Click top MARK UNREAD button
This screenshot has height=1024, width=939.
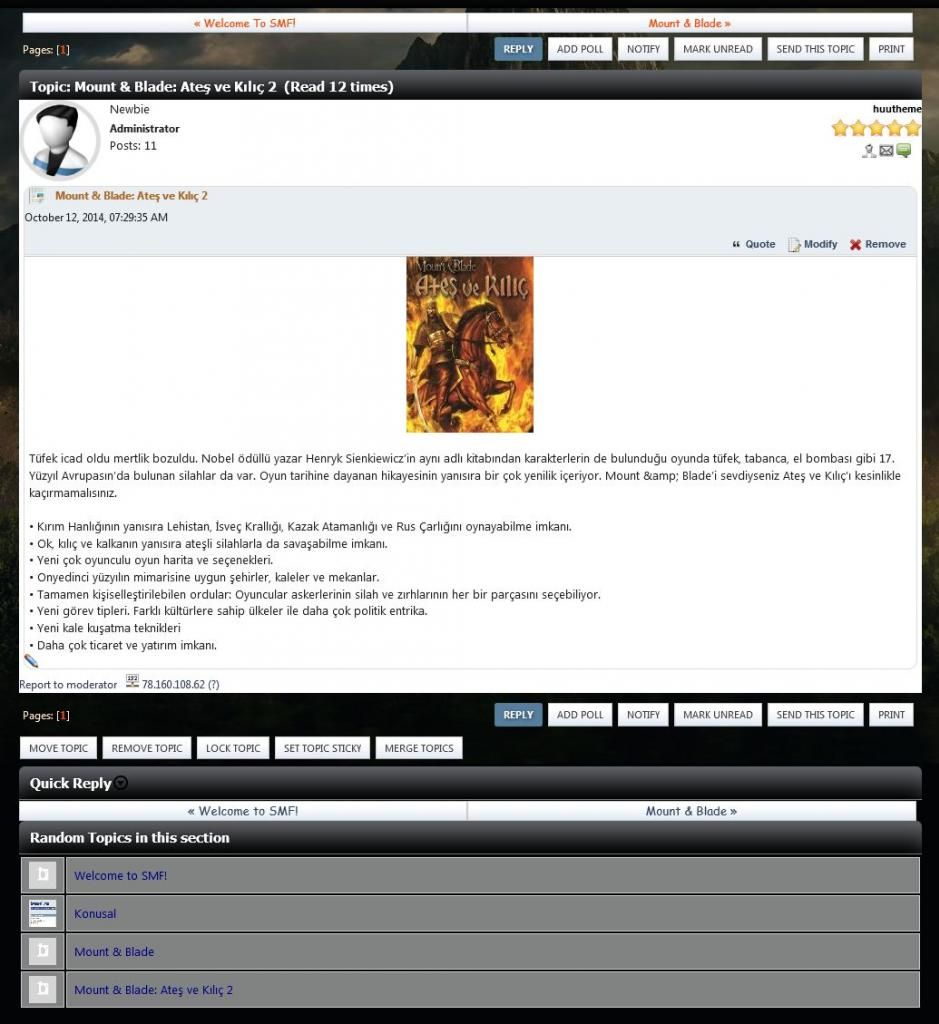[718, 49]
